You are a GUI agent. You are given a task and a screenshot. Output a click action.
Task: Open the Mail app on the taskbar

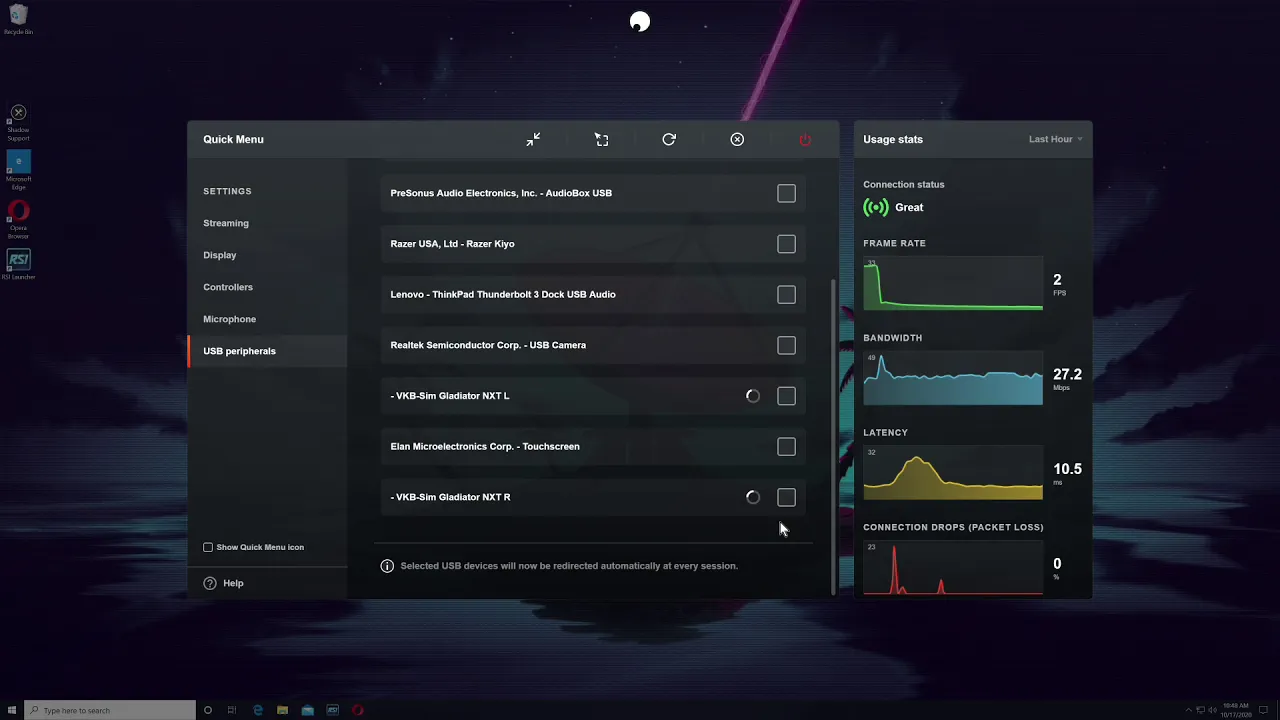click(308, 710)
